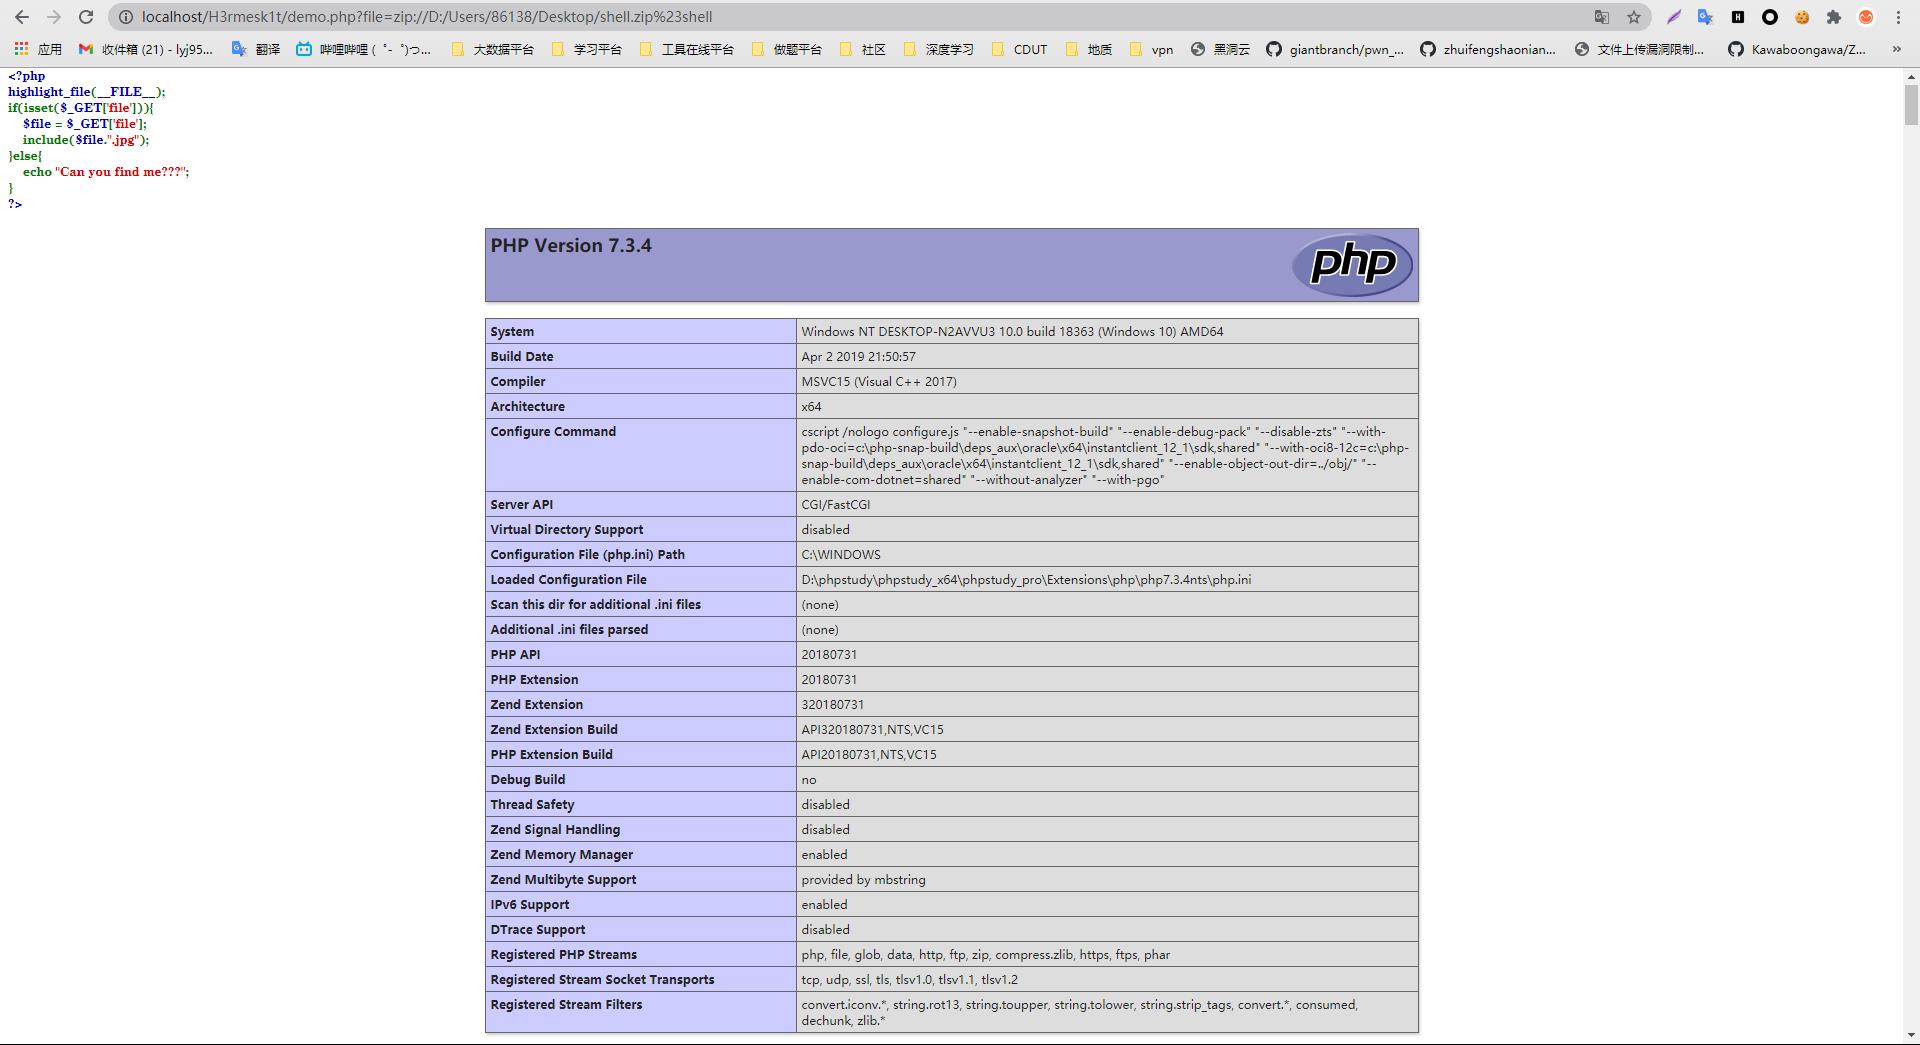Image resolution: width=1920 pixels, height=1045 pixels.
Task: Open the 文件上传漏洞限制 bookmark
Action: coord(1639,49)
